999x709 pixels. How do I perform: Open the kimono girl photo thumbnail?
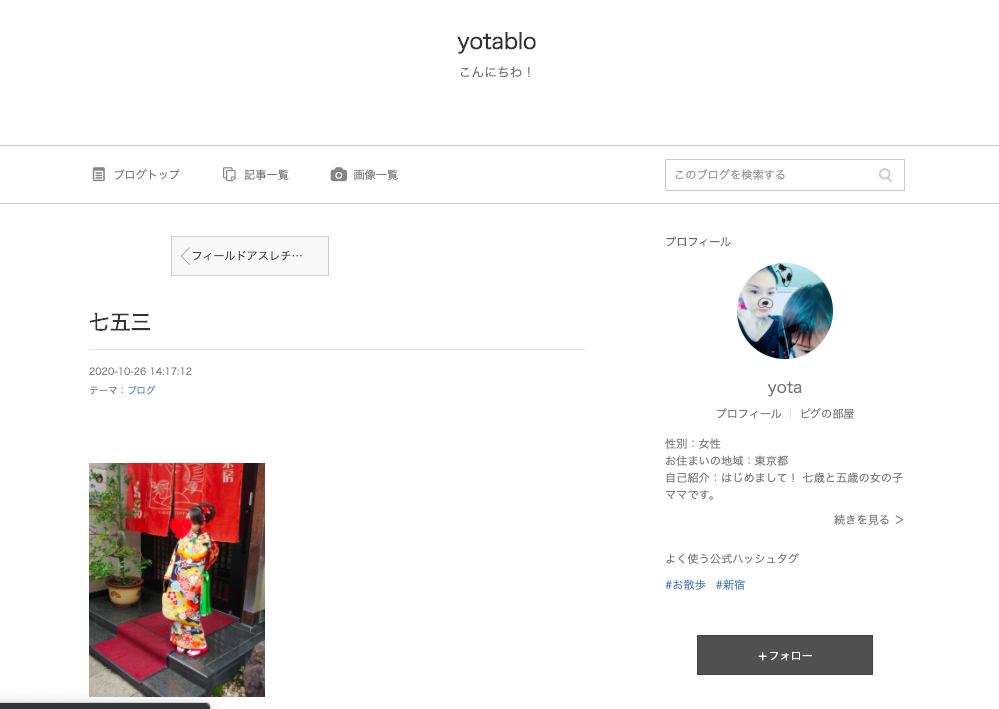[x=176, y=580]
